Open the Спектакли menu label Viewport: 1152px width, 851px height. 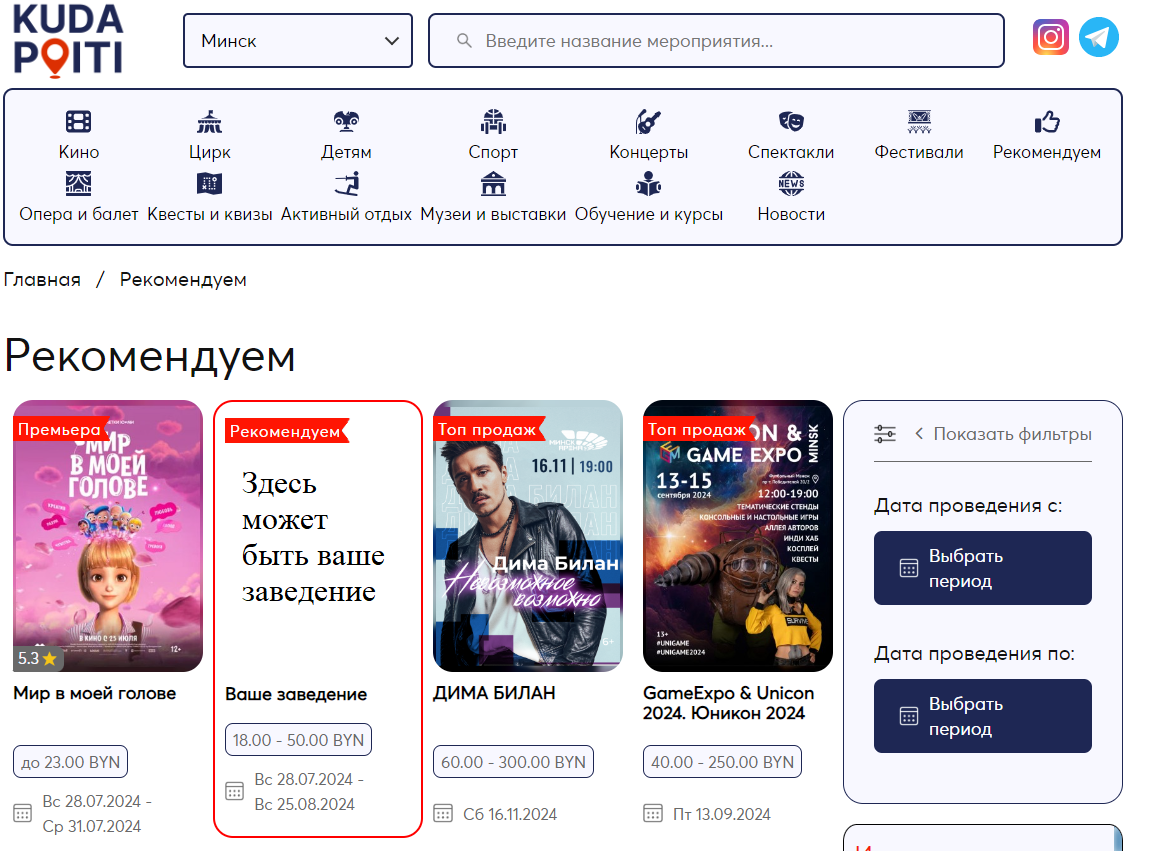tap(791, 152)
